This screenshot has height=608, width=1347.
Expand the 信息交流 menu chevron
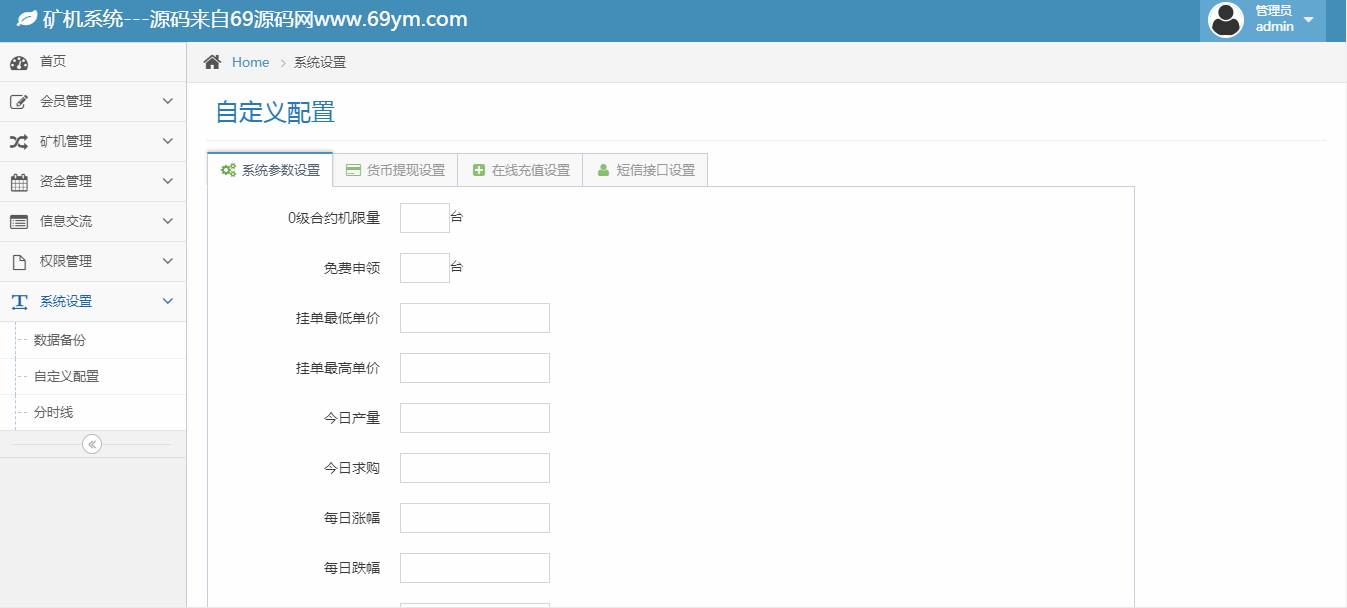pos(167,221)
